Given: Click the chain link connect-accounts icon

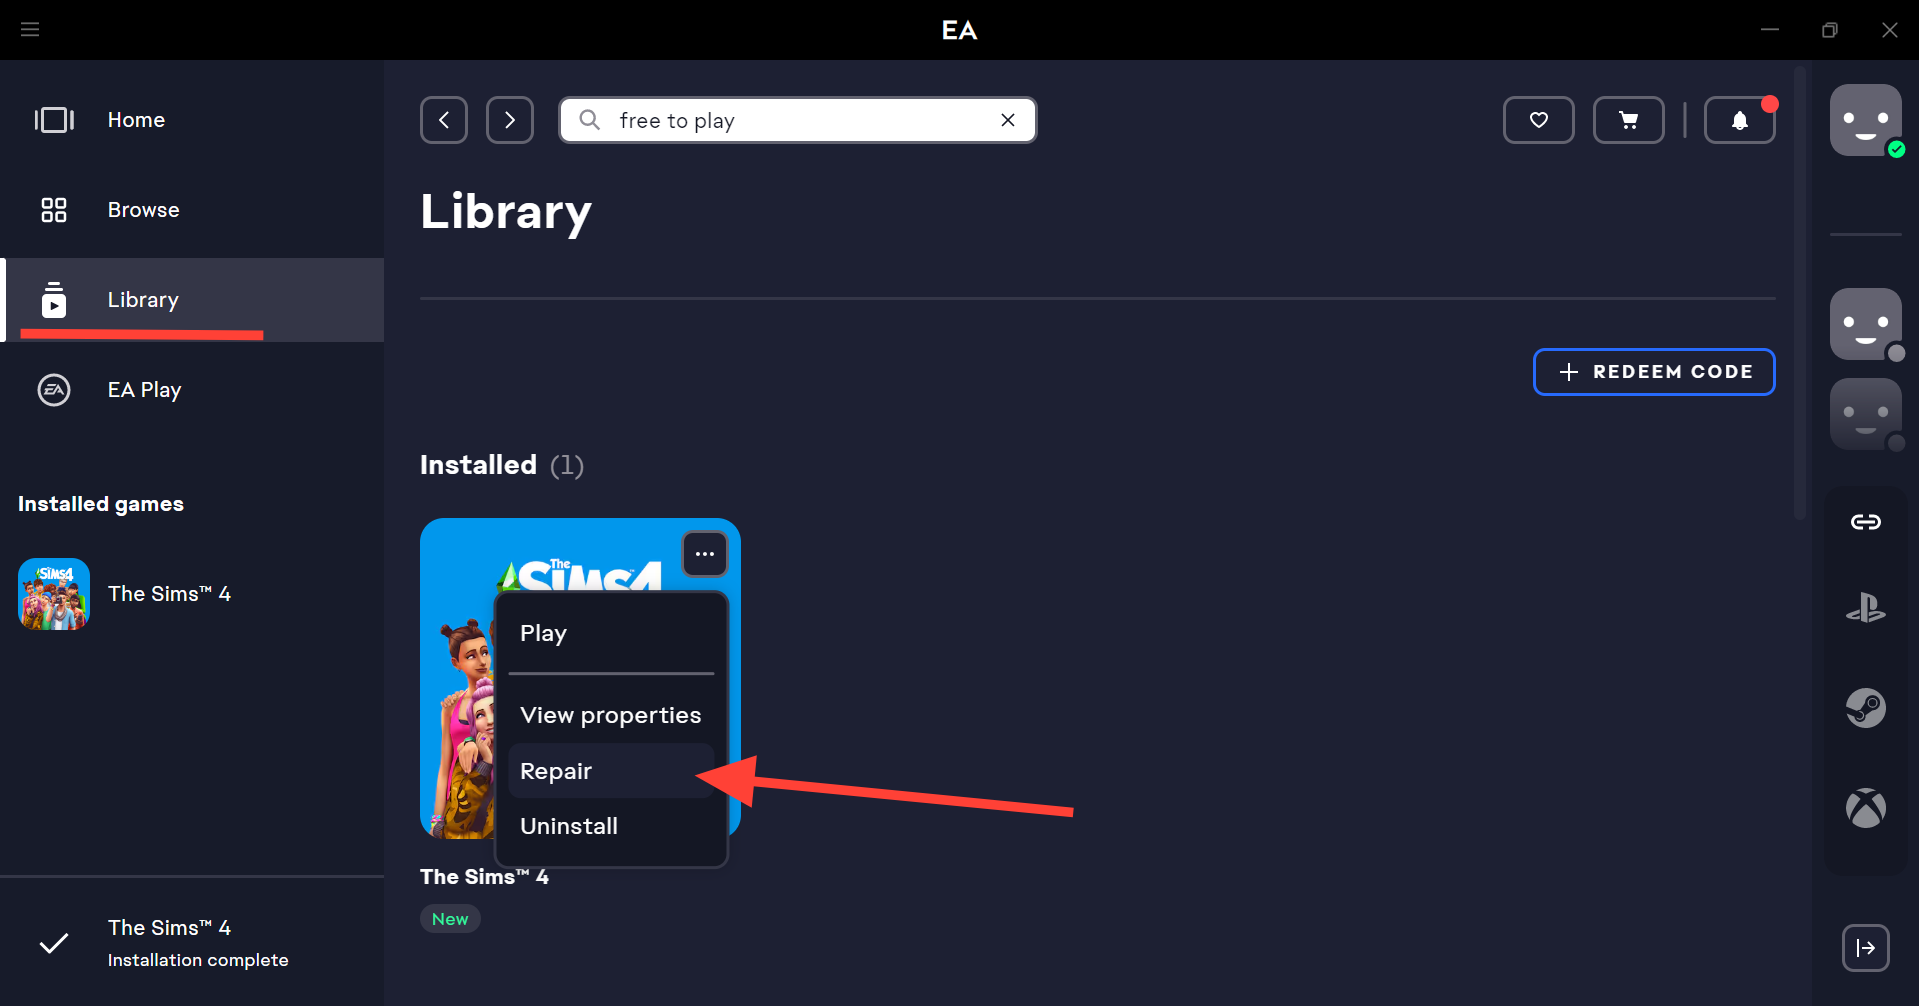Looking at the screenshot, I should point(1865,522).
